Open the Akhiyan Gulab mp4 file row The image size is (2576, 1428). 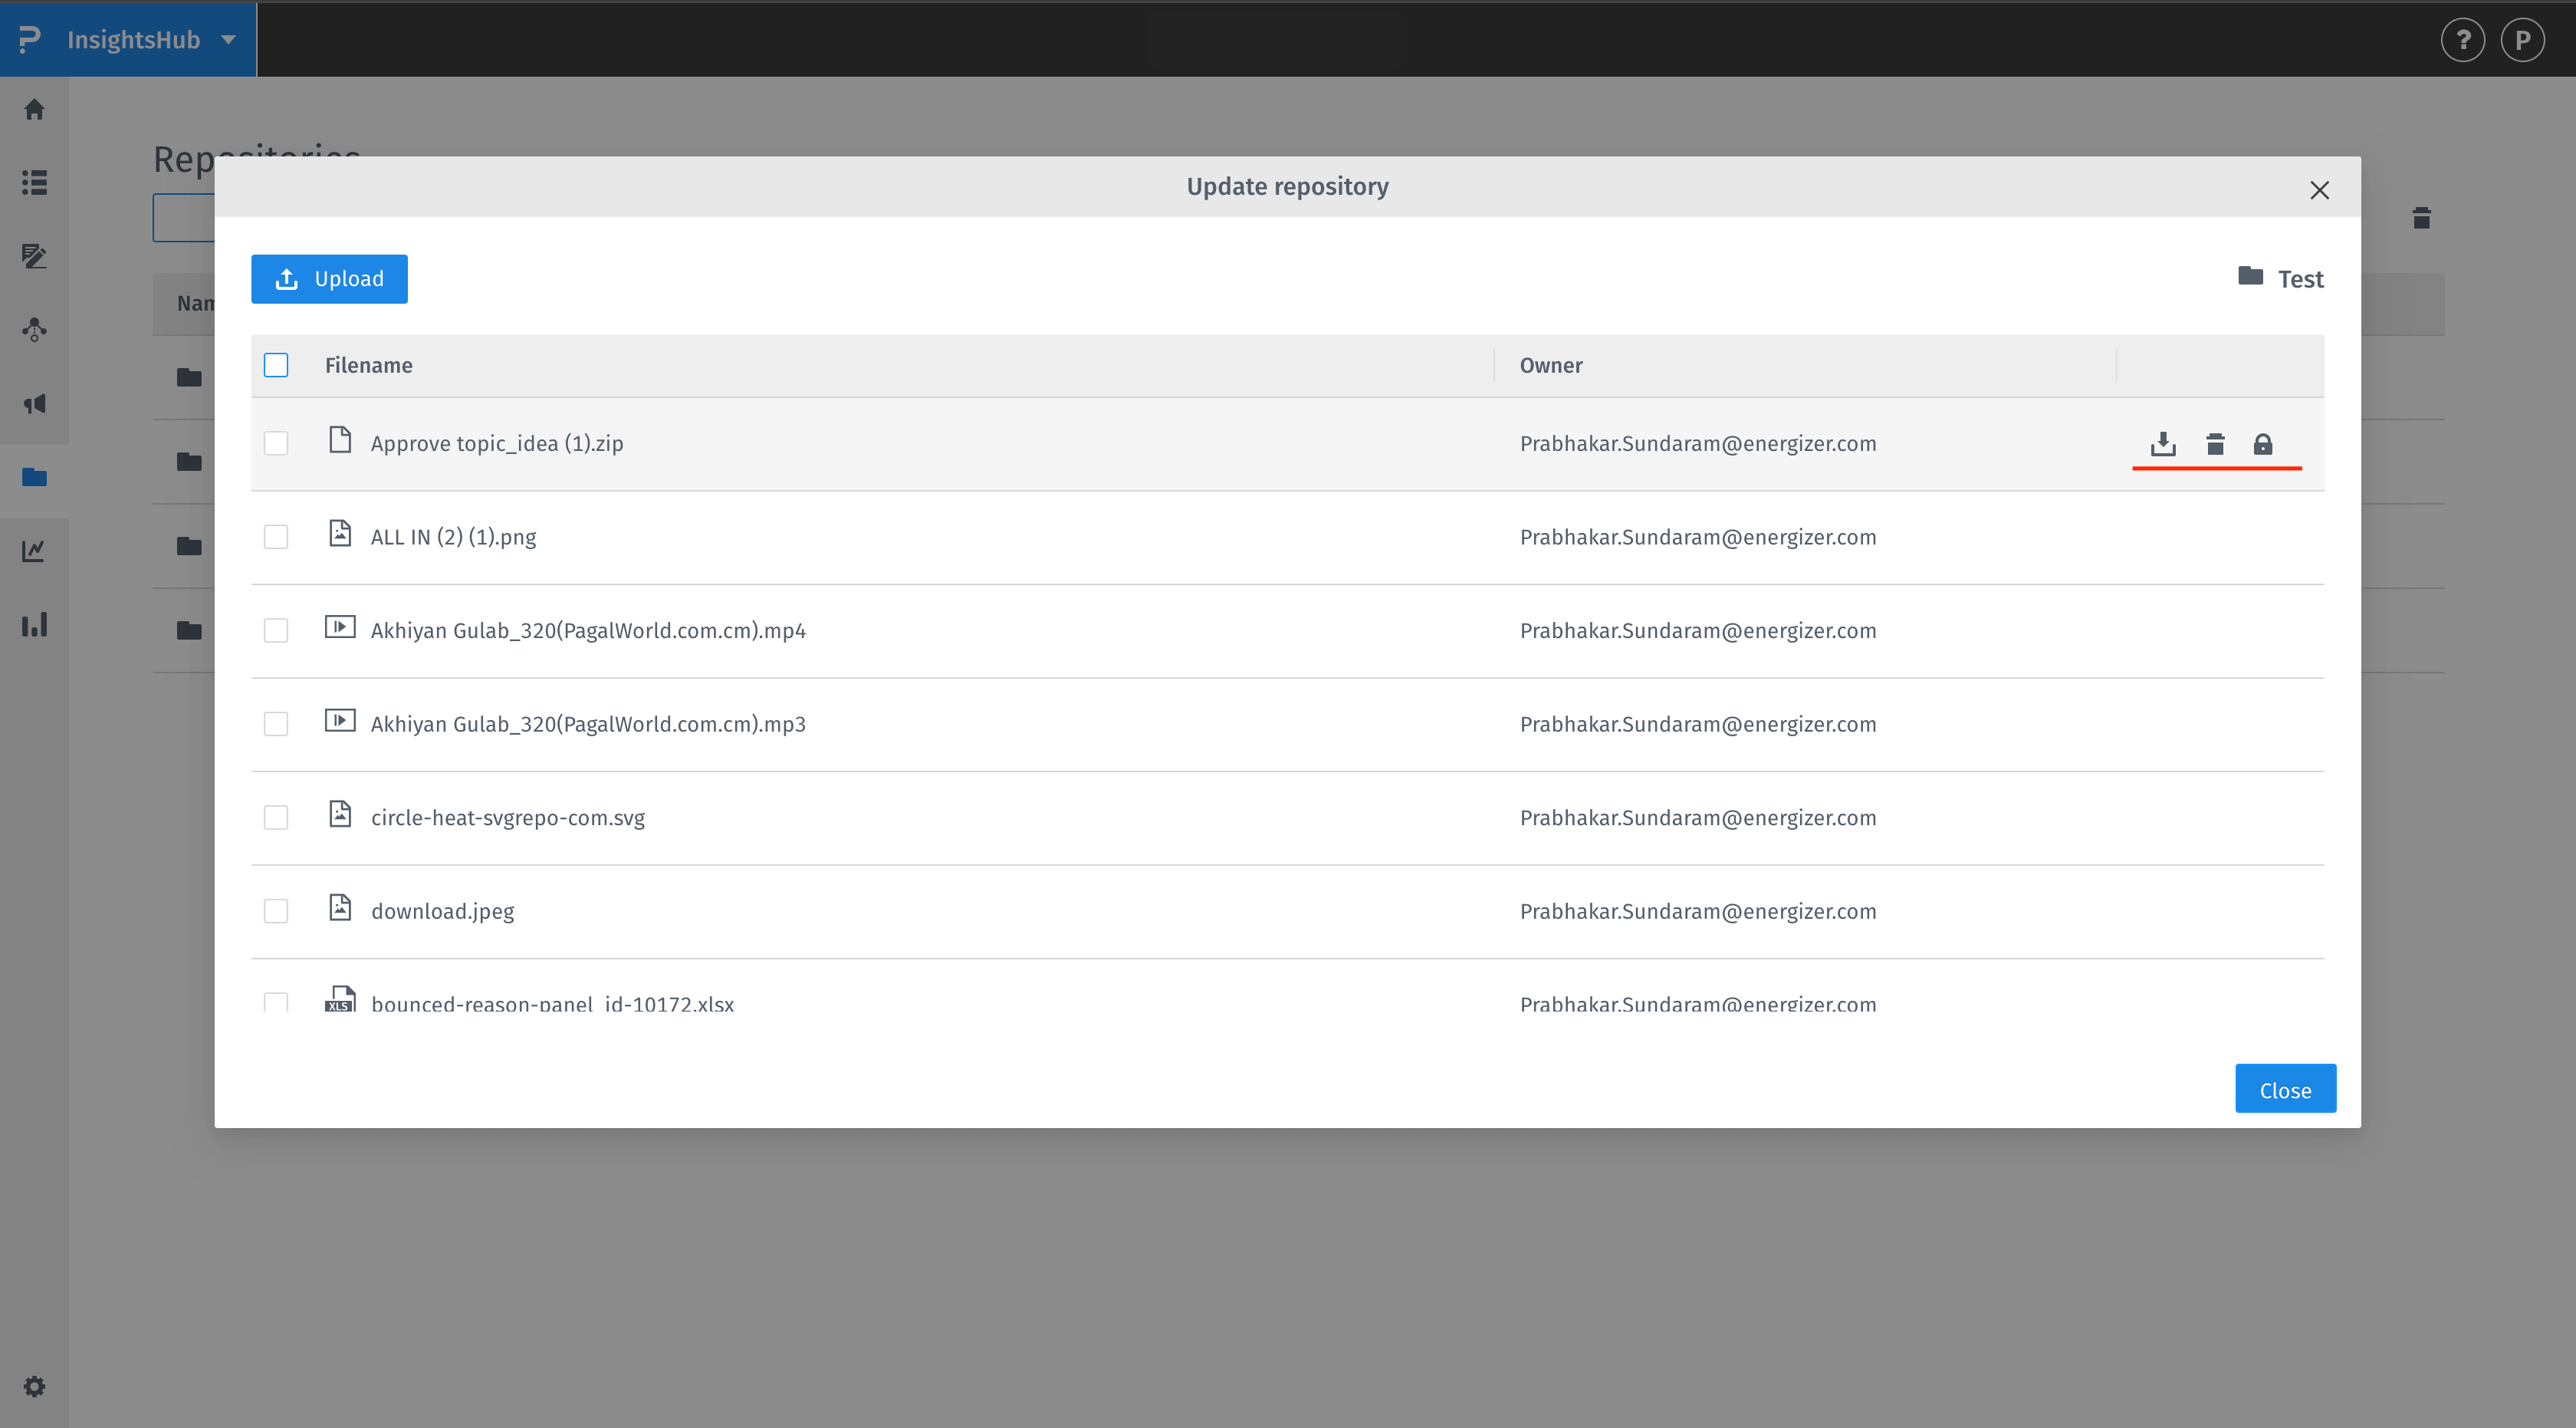[588, 631]
